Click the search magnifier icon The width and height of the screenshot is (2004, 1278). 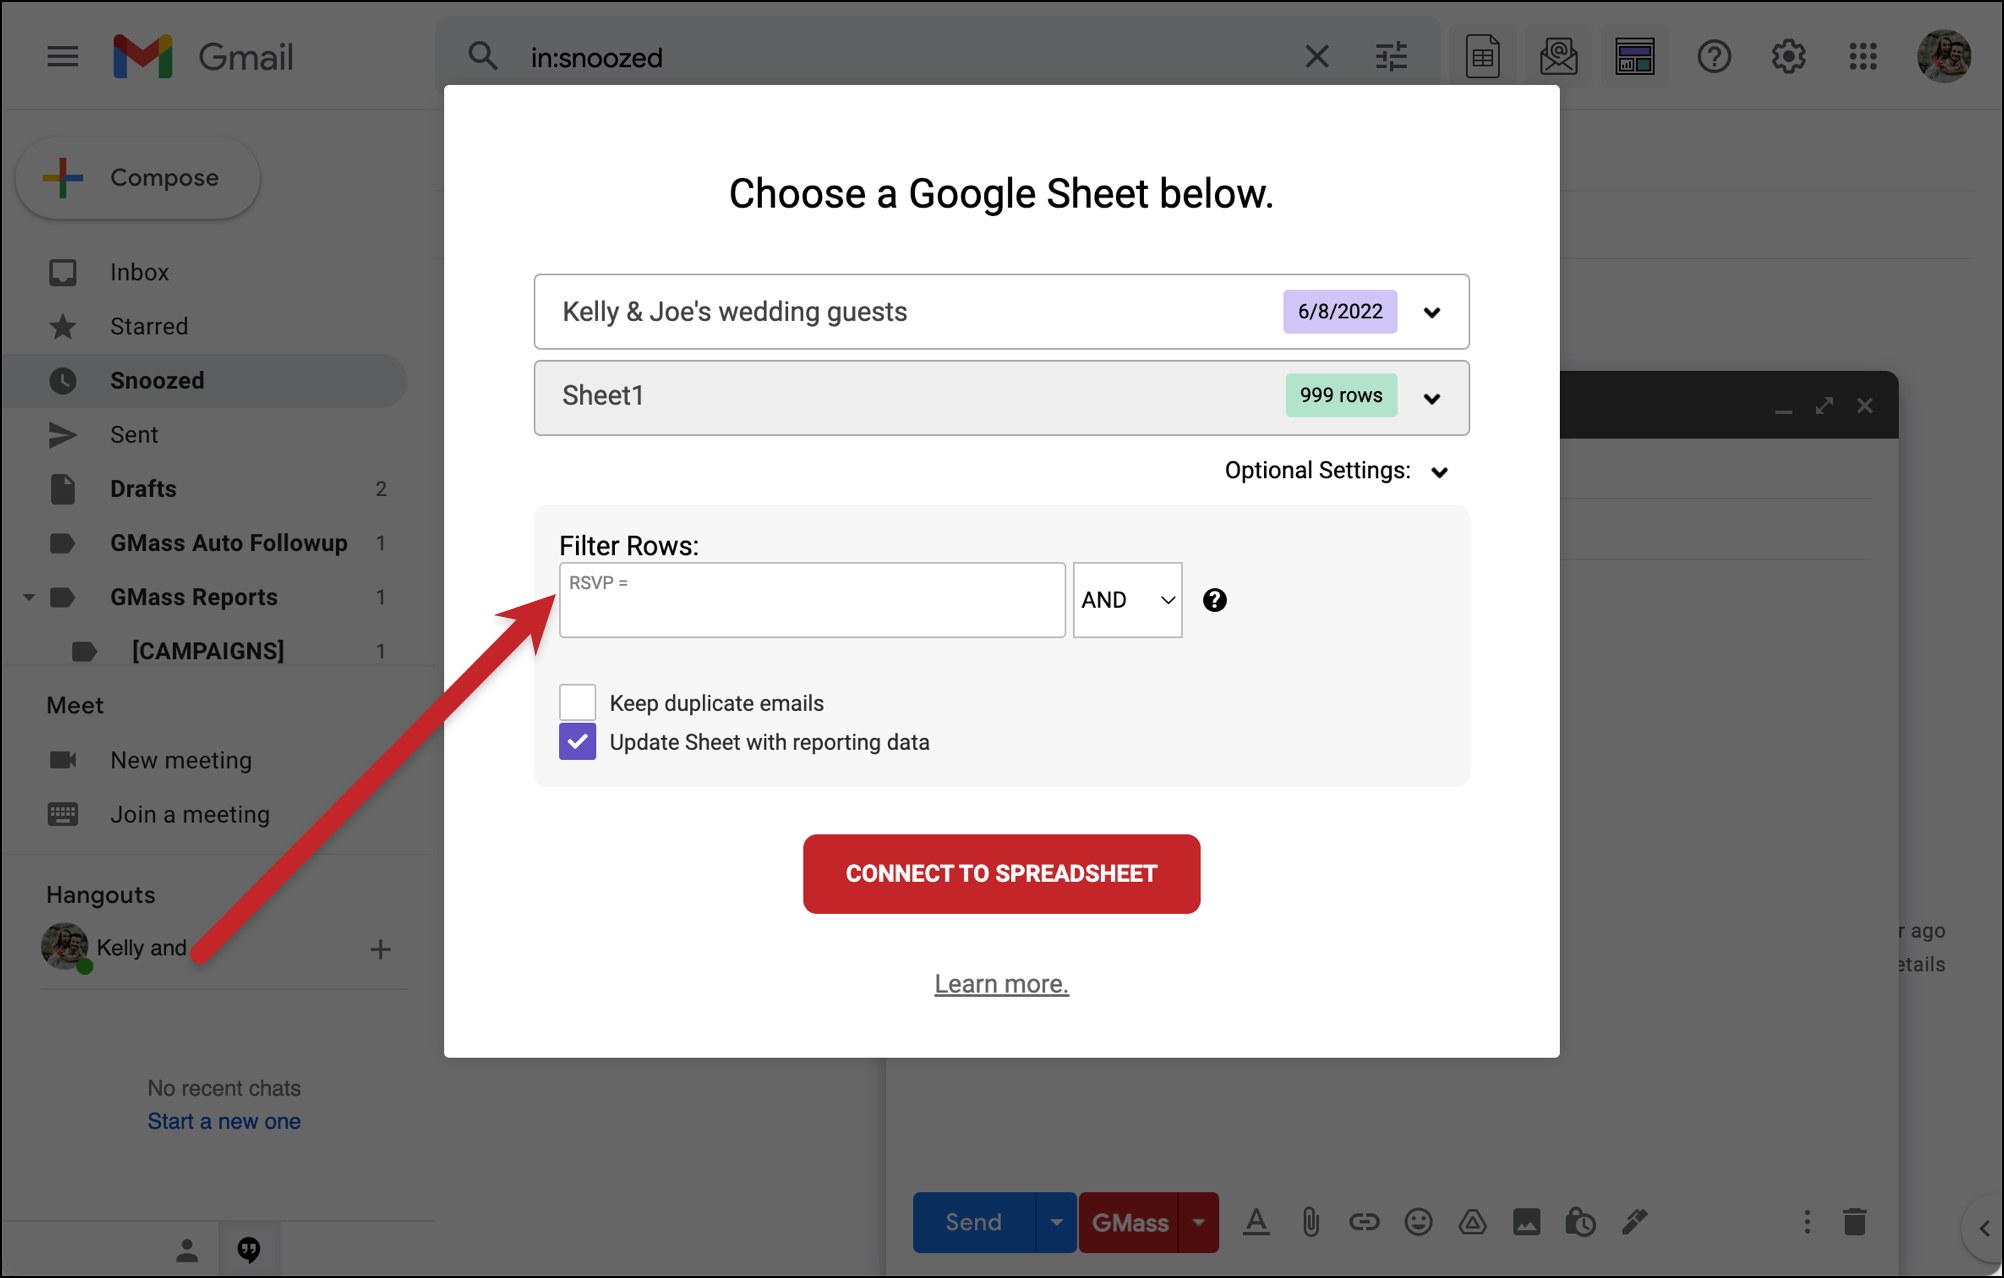click(483, 57)
